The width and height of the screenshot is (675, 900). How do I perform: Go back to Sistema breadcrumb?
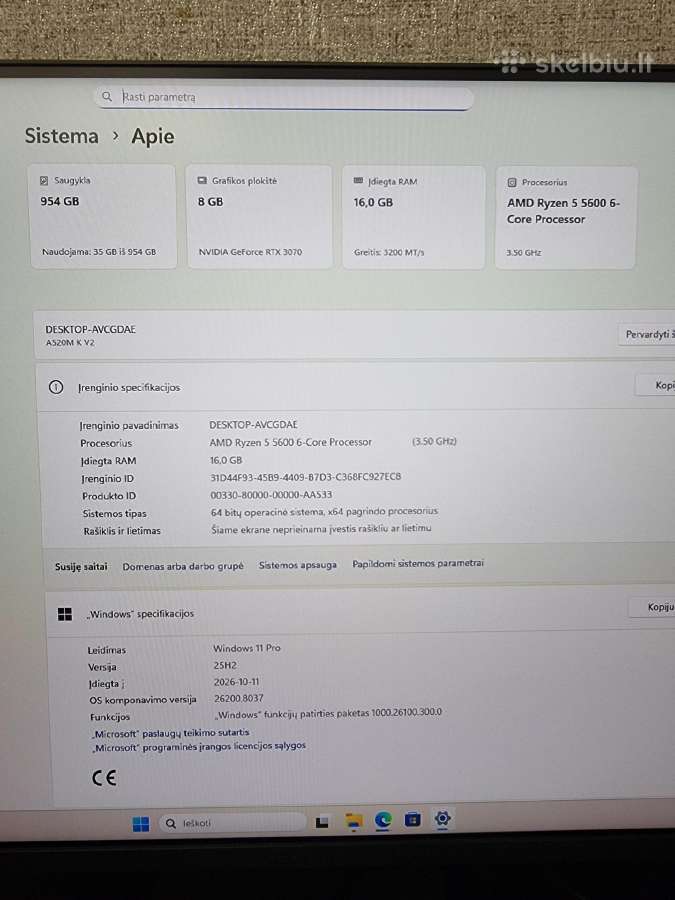pos(61,136)
